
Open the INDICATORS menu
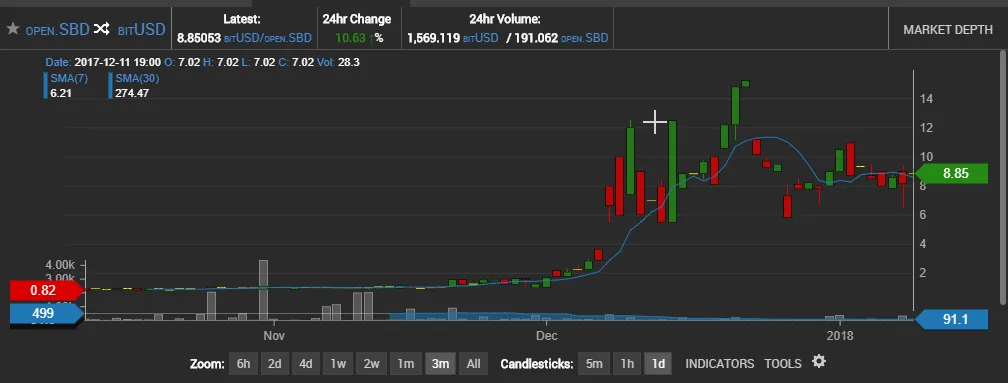tap(719, 364)
